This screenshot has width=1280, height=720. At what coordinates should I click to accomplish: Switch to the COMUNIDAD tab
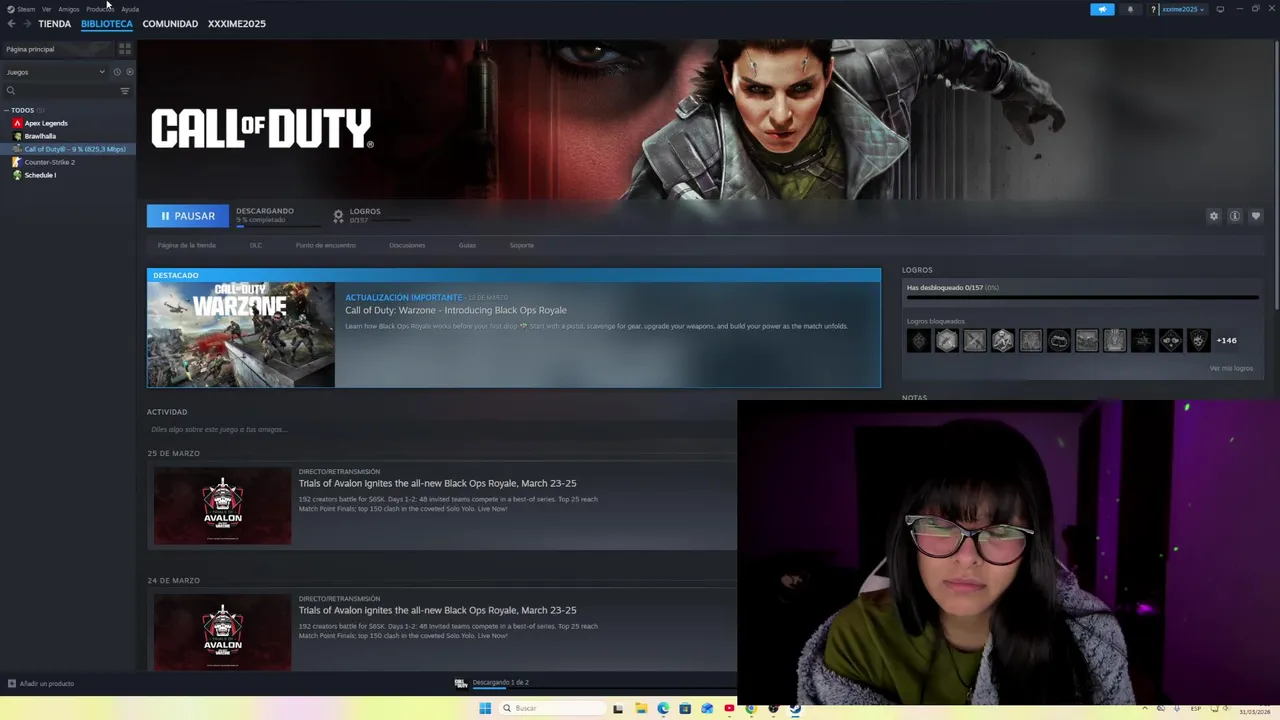click(x=170, y=23)
